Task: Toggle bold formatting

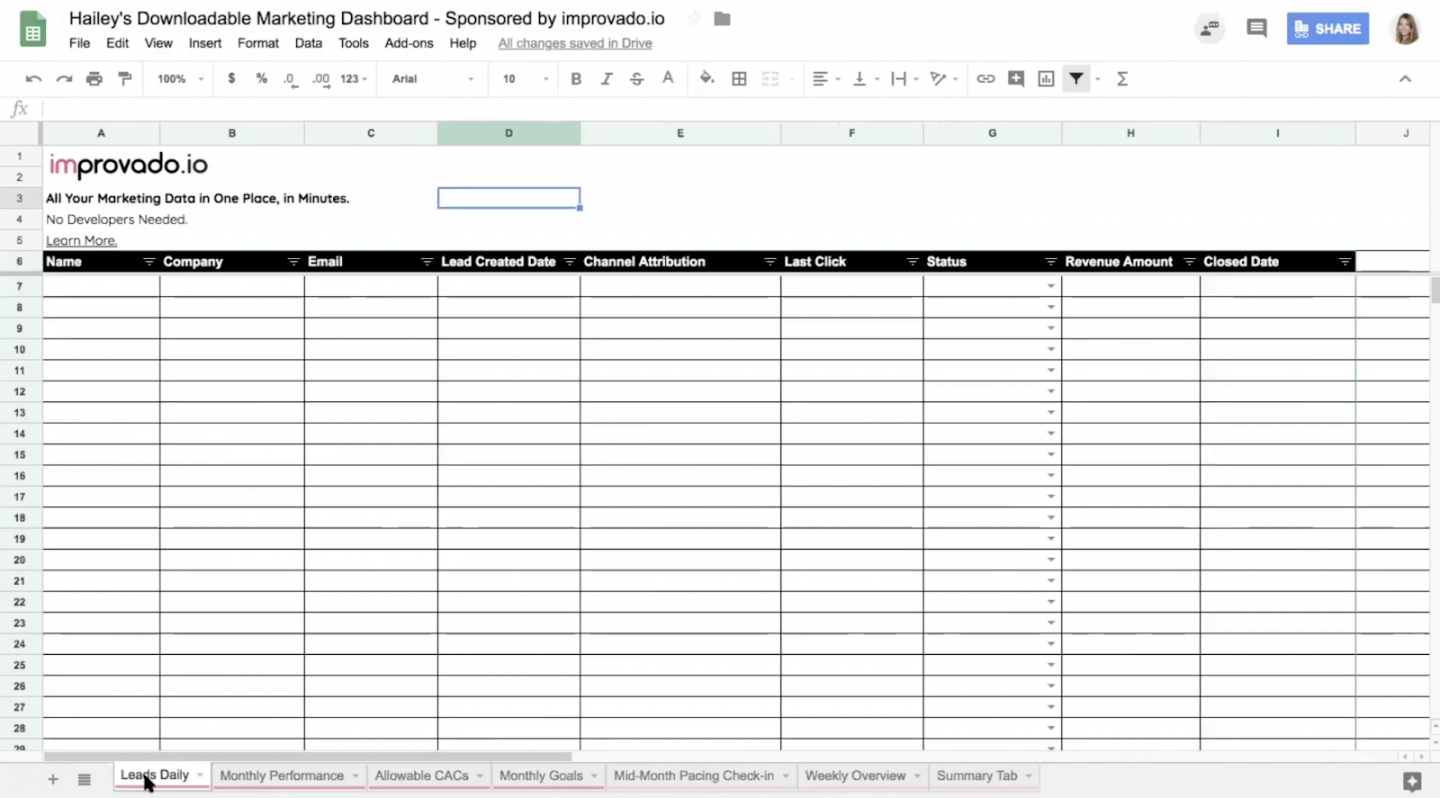Action: pyautogui.click(x=576, y=79)
